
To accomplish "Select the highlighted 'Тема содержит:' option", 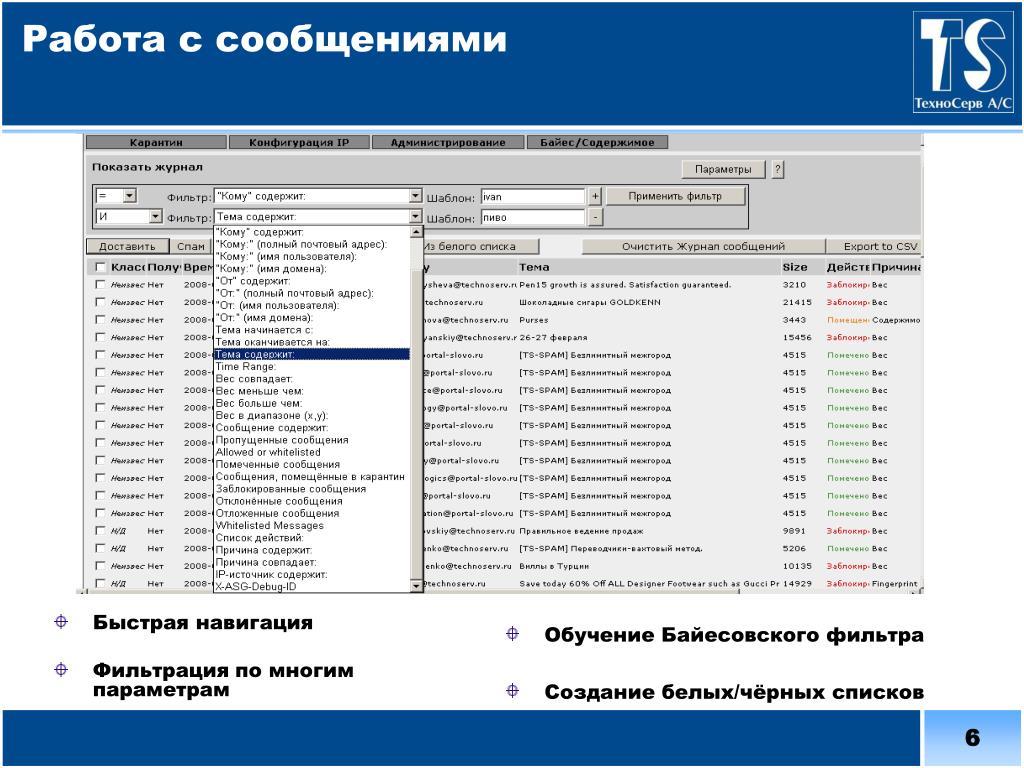I will 312,354.
